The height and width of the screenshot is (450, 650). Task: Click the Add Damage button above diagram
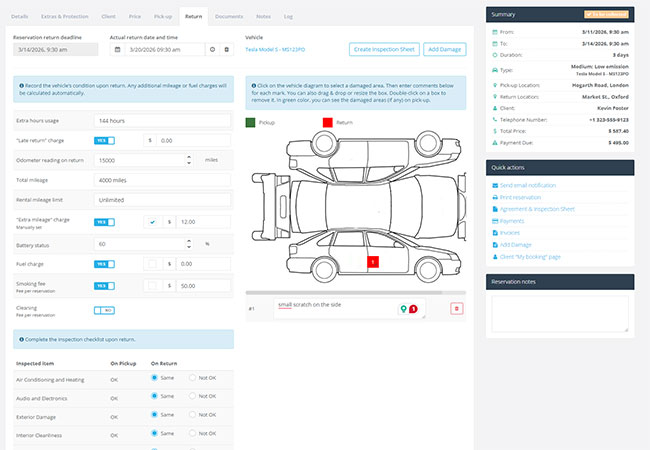pyautogui.click(x=444, y=49)
